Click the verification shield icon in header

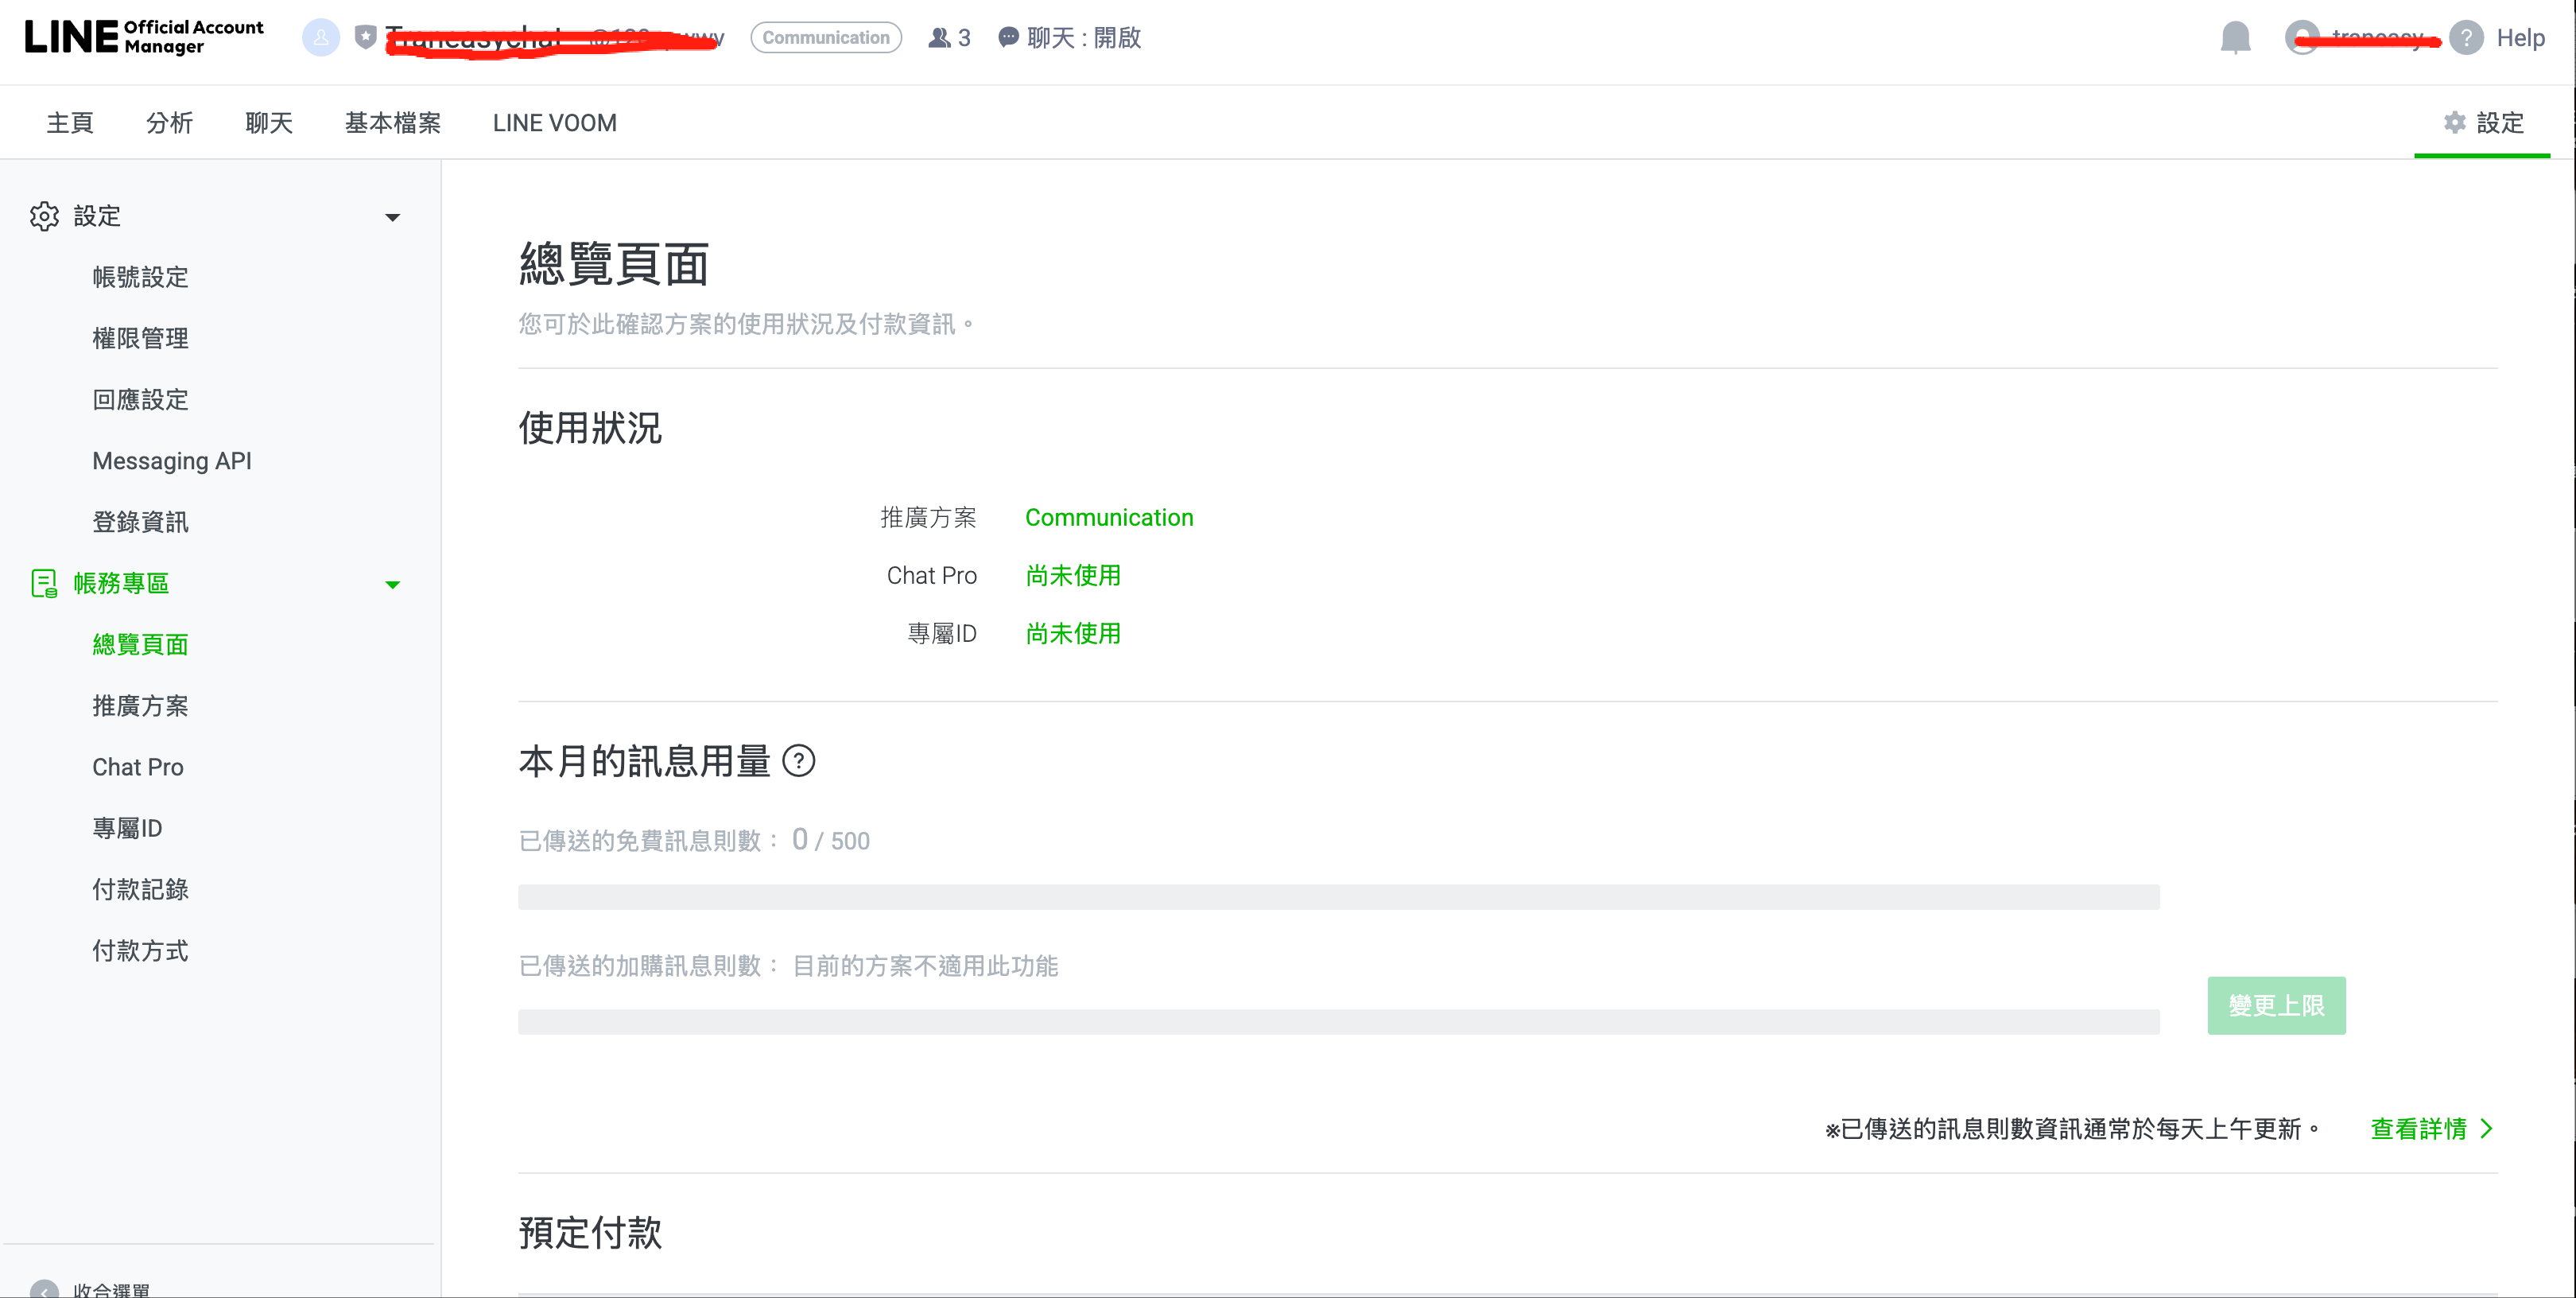pyautogui.click(x=366, y=38)
